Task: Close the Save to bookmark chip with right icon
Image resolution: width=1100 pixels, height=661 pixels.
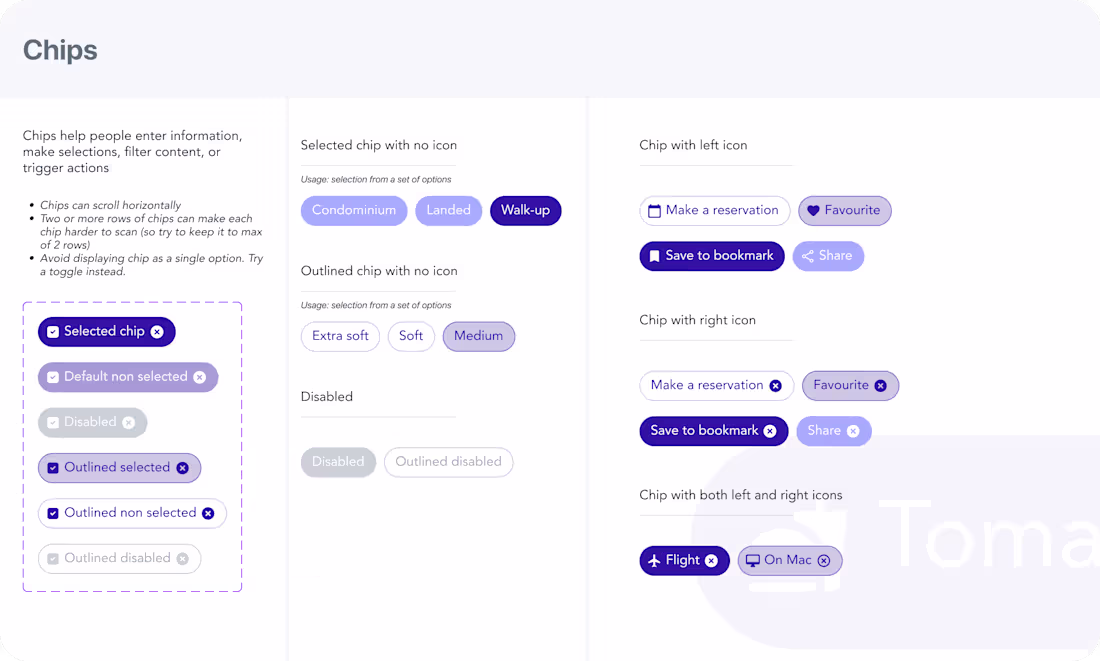Action: point(770,430)
